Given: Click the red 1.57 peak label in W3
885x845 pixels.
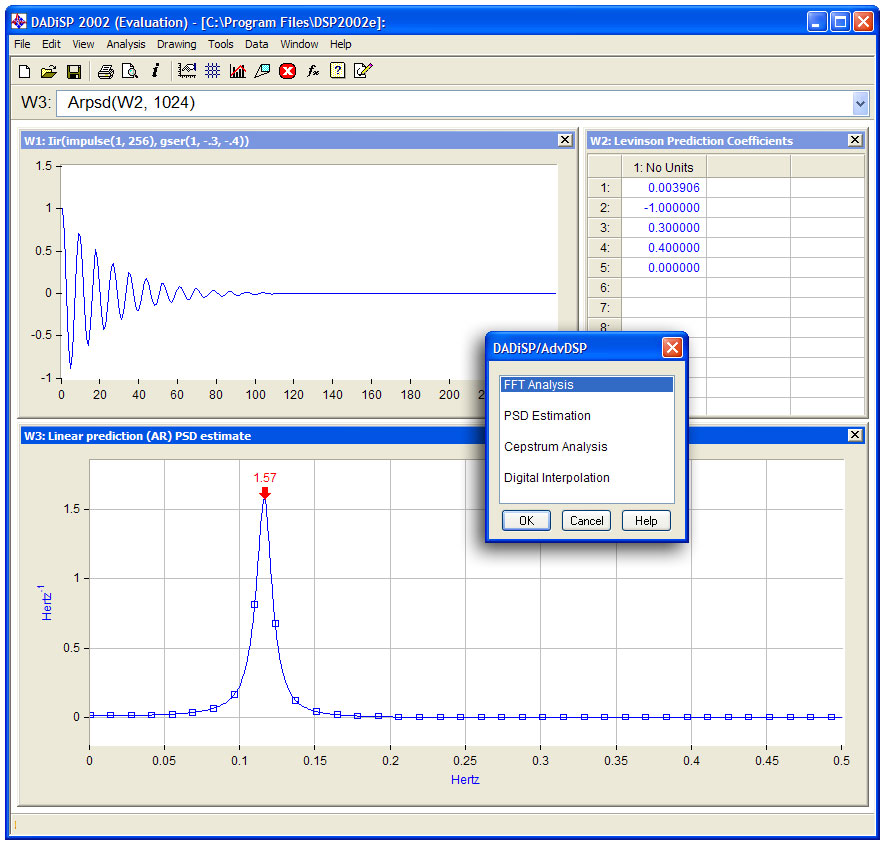Looking at the screenshot, I should (265, 478).
